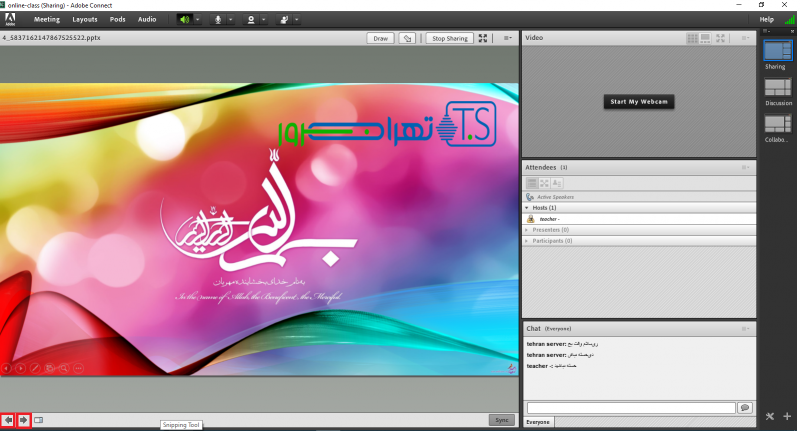
Task: Select the pointer tool beside Draw
Action: pos(407,38)
